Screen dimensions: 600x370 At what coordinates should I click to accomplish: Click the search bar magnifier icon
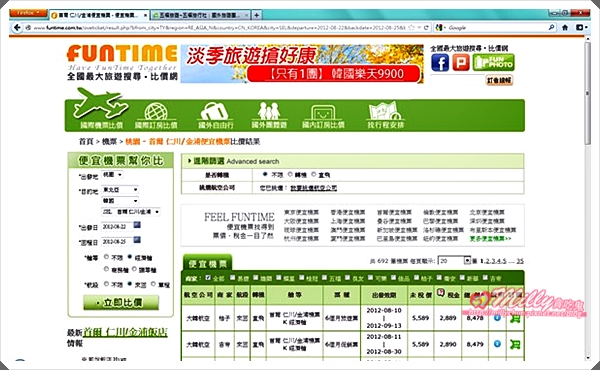tap(551, 28)
